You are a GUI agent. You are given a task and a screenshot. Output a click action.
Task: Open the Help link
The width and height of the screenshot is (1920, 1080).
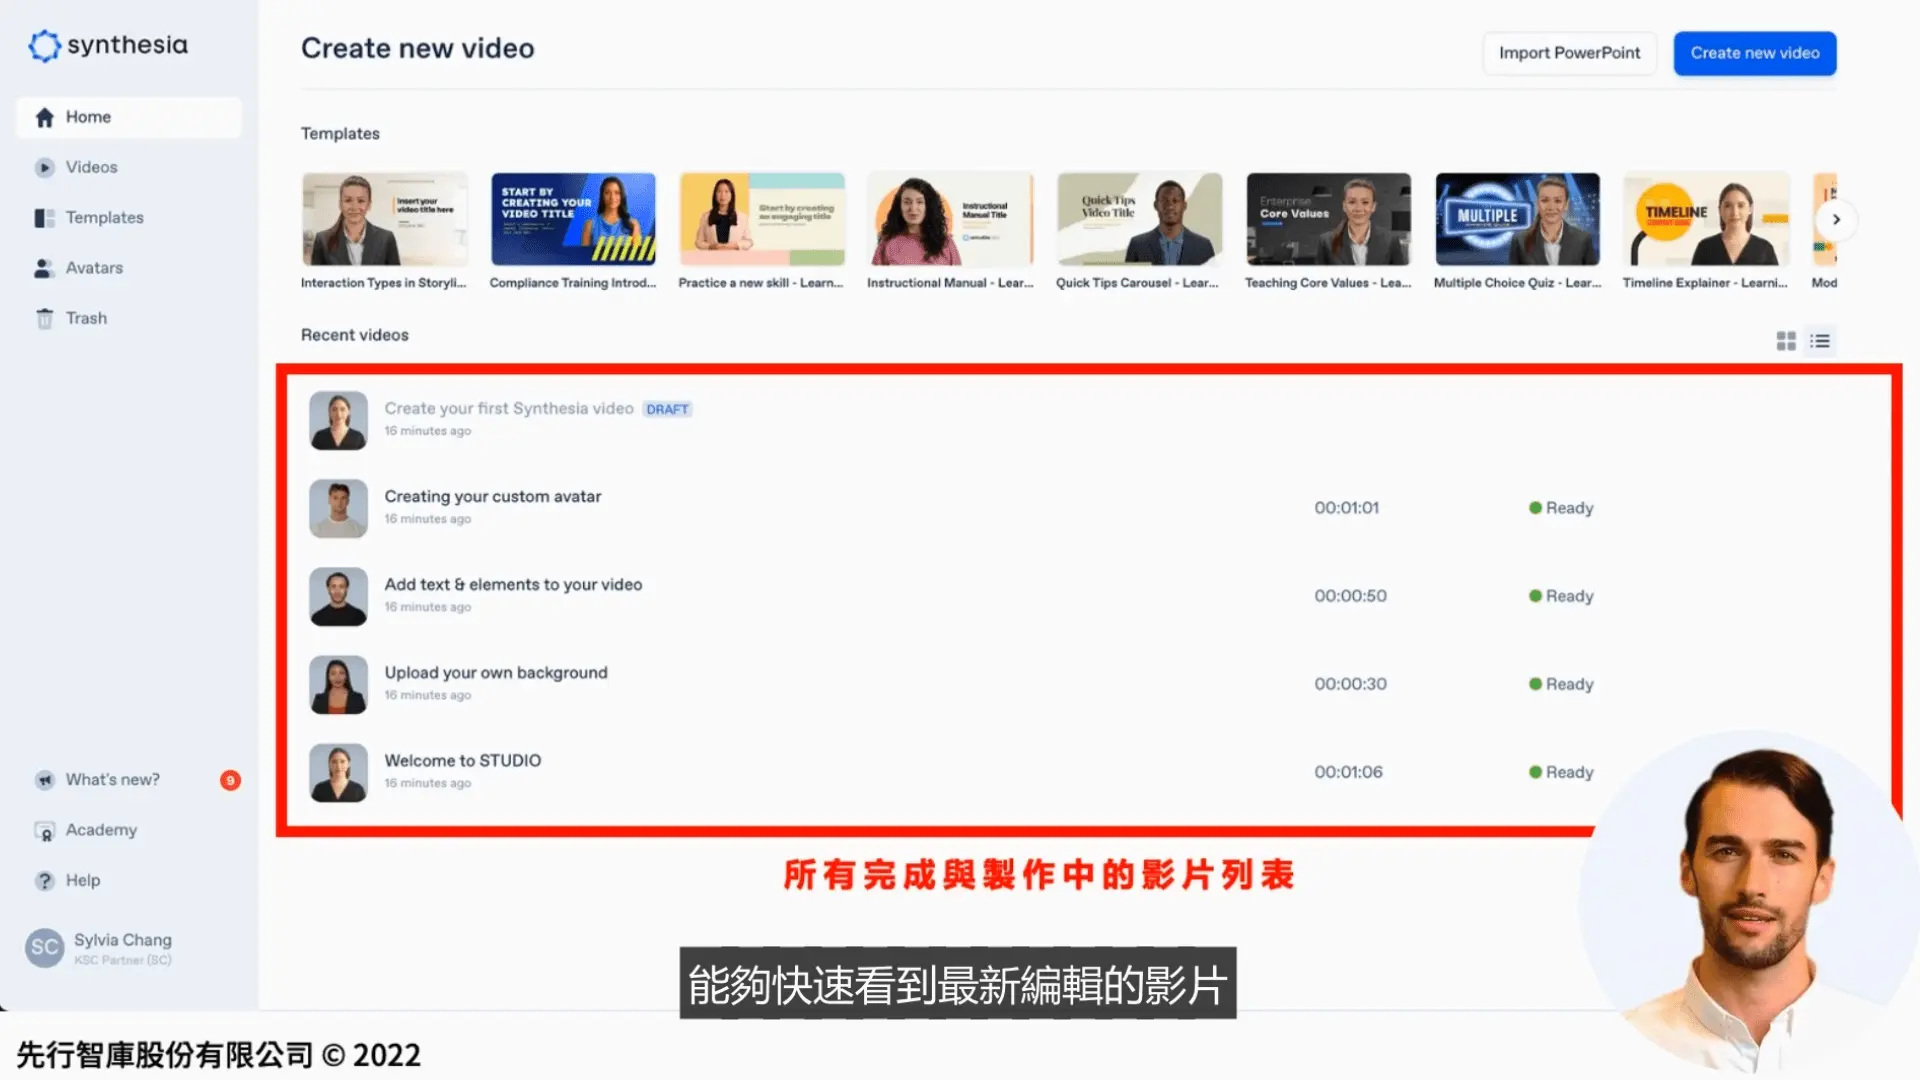point(83,880)
